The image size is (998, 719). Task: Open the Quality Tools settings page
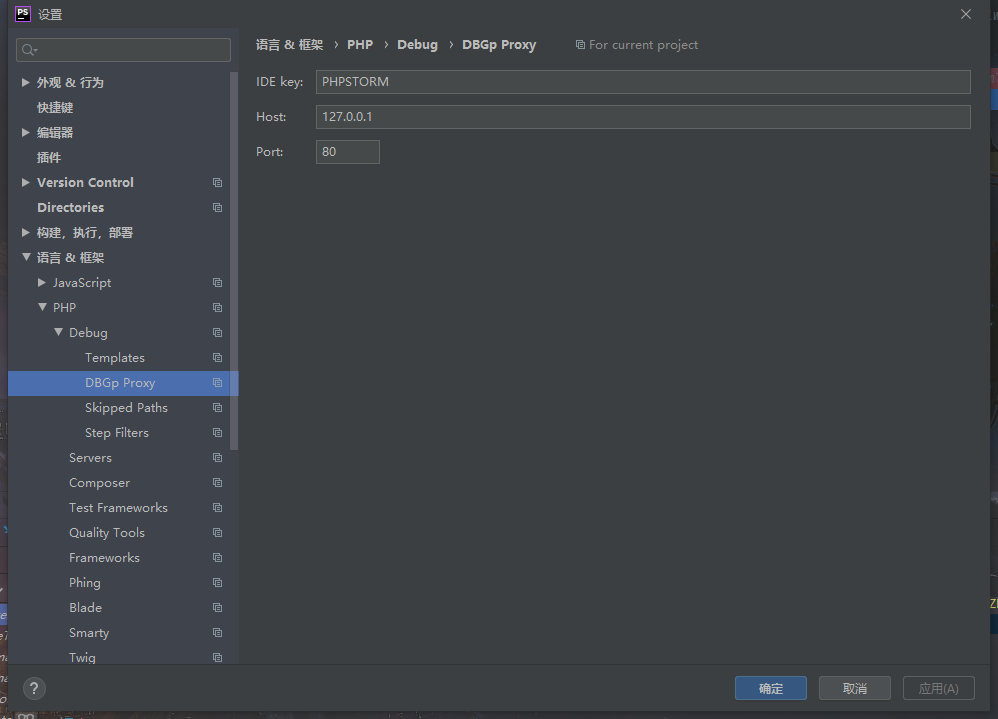[x=107, y=533]
